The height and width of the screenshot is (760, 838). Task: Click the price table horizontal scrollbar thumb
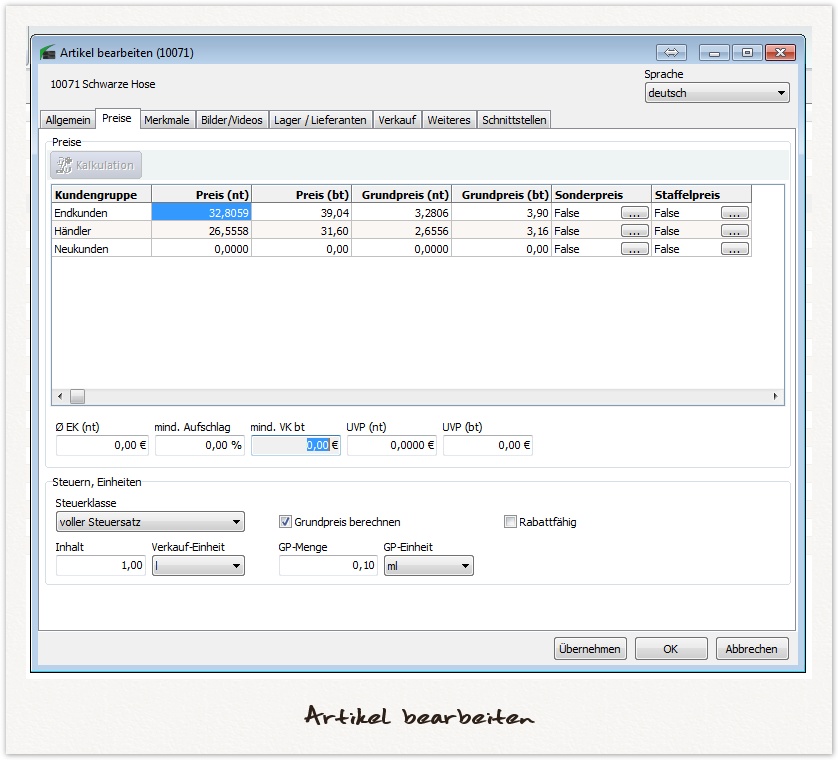pos(77,397)
